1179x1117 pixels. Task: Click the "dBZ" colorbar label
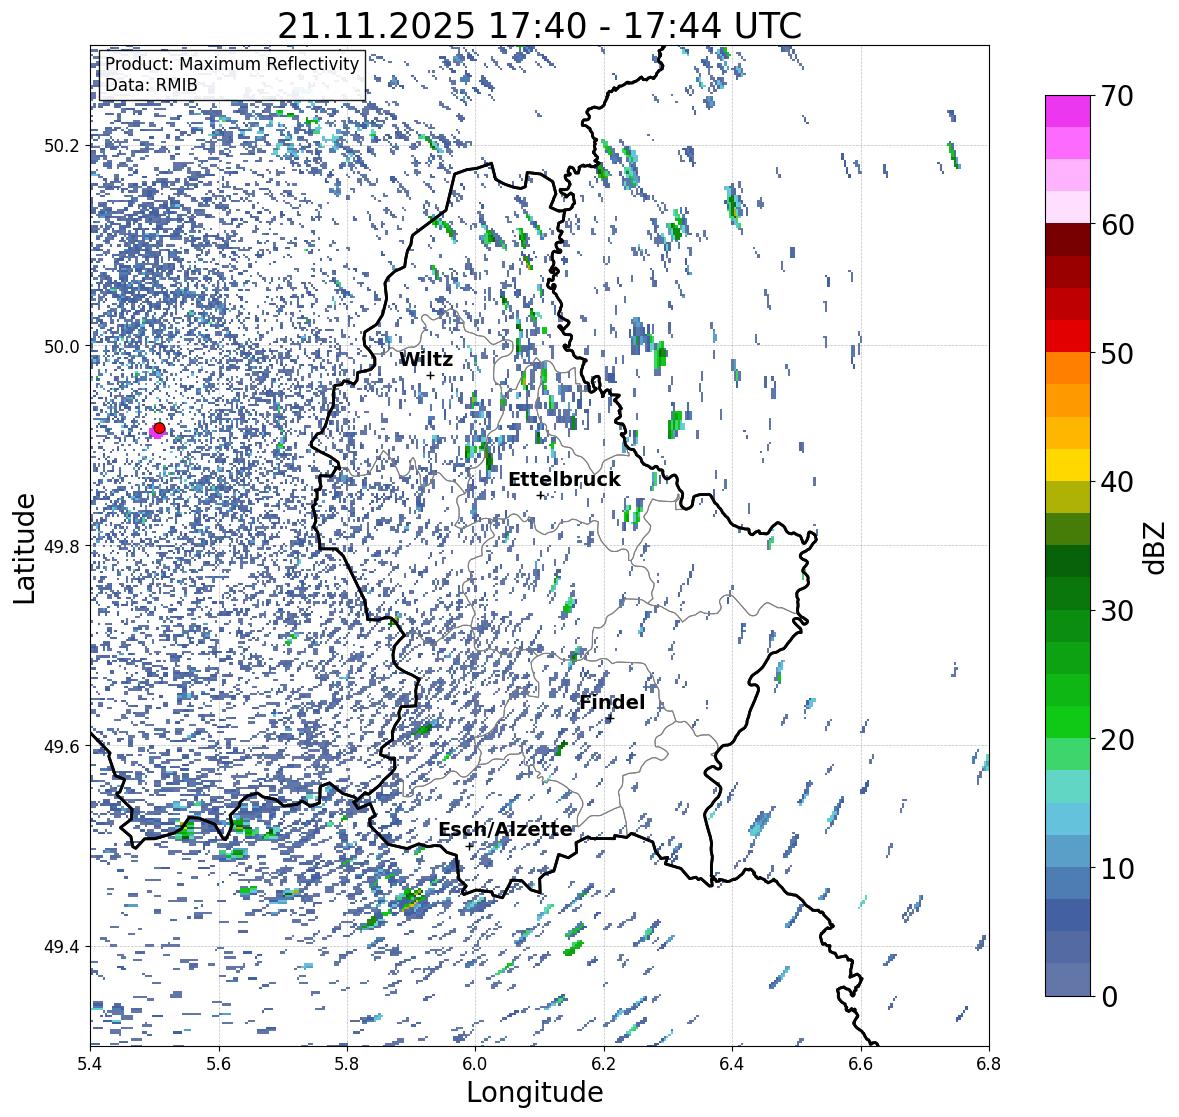tap(1156, 547)
